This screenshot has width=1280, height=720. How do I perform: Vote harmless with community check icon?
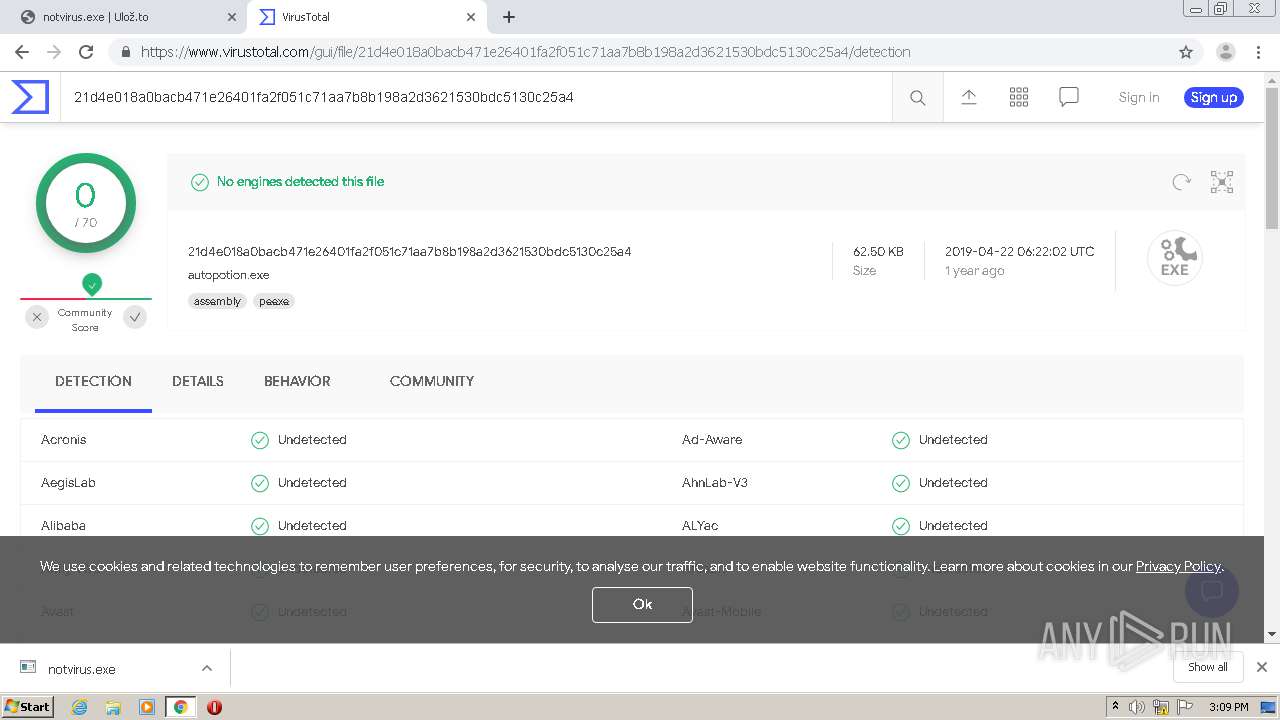point(135,317)
